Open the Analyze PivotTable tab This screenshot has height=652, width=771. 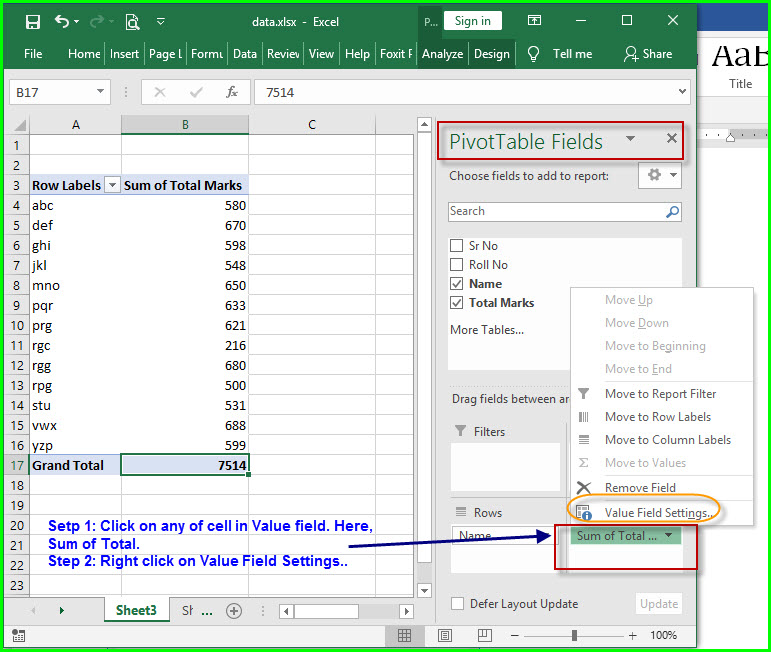(442, 54)
